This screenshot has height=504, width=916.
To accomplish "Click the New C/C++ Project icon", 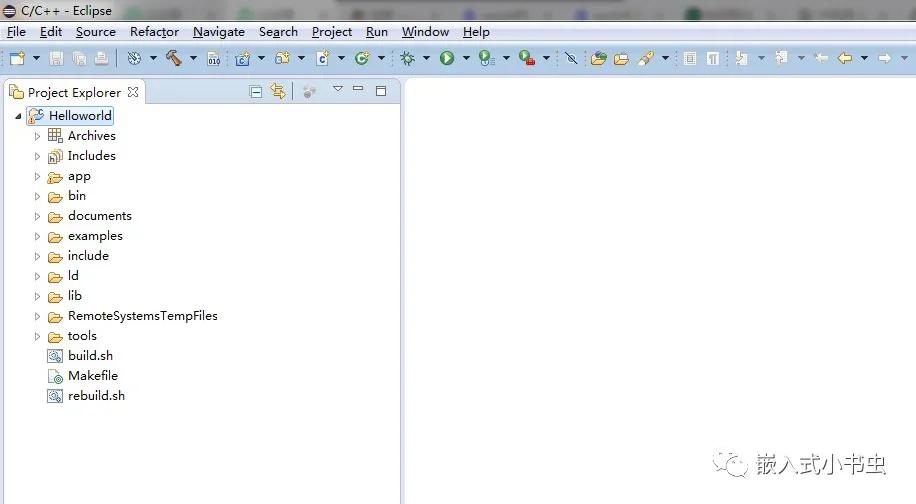I will coord(242,58).
